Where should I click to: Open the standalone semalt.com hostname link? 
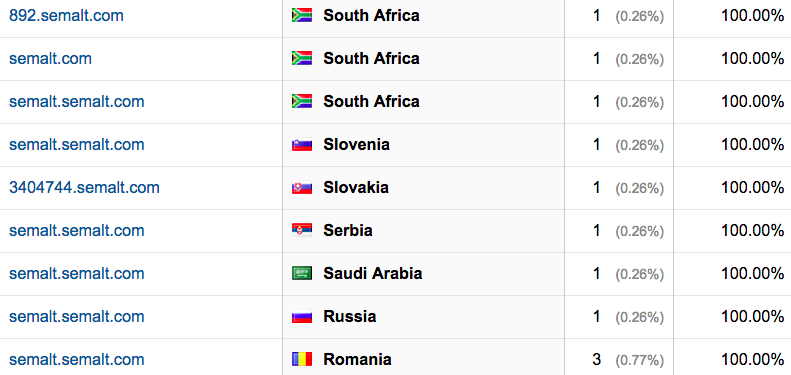[x=50, y=59]
